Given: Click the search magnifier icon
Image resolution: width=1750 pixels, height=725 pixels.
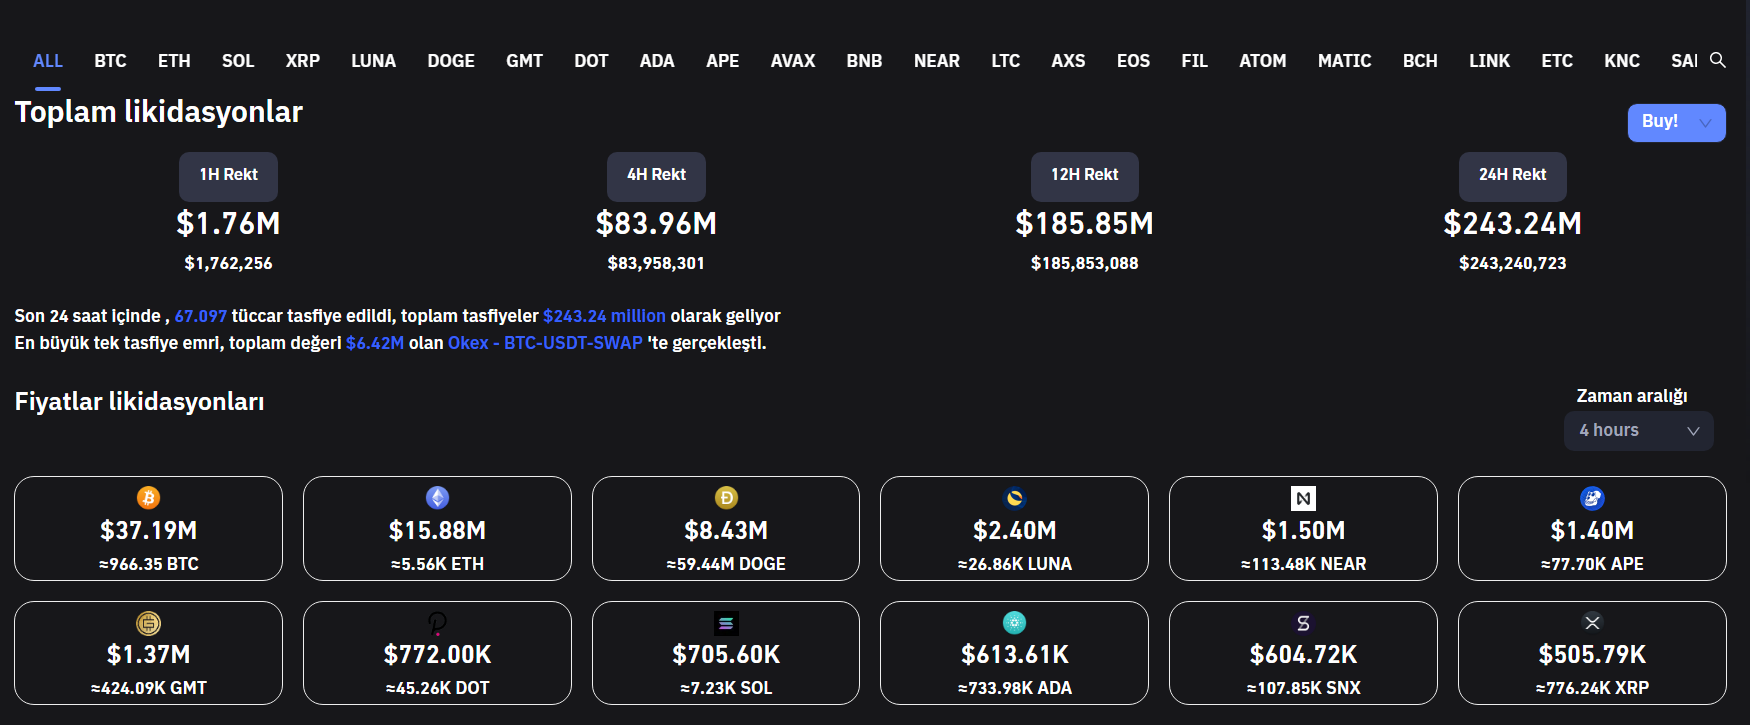Looking at the screenshot, I should click(x=1717, y=60).
